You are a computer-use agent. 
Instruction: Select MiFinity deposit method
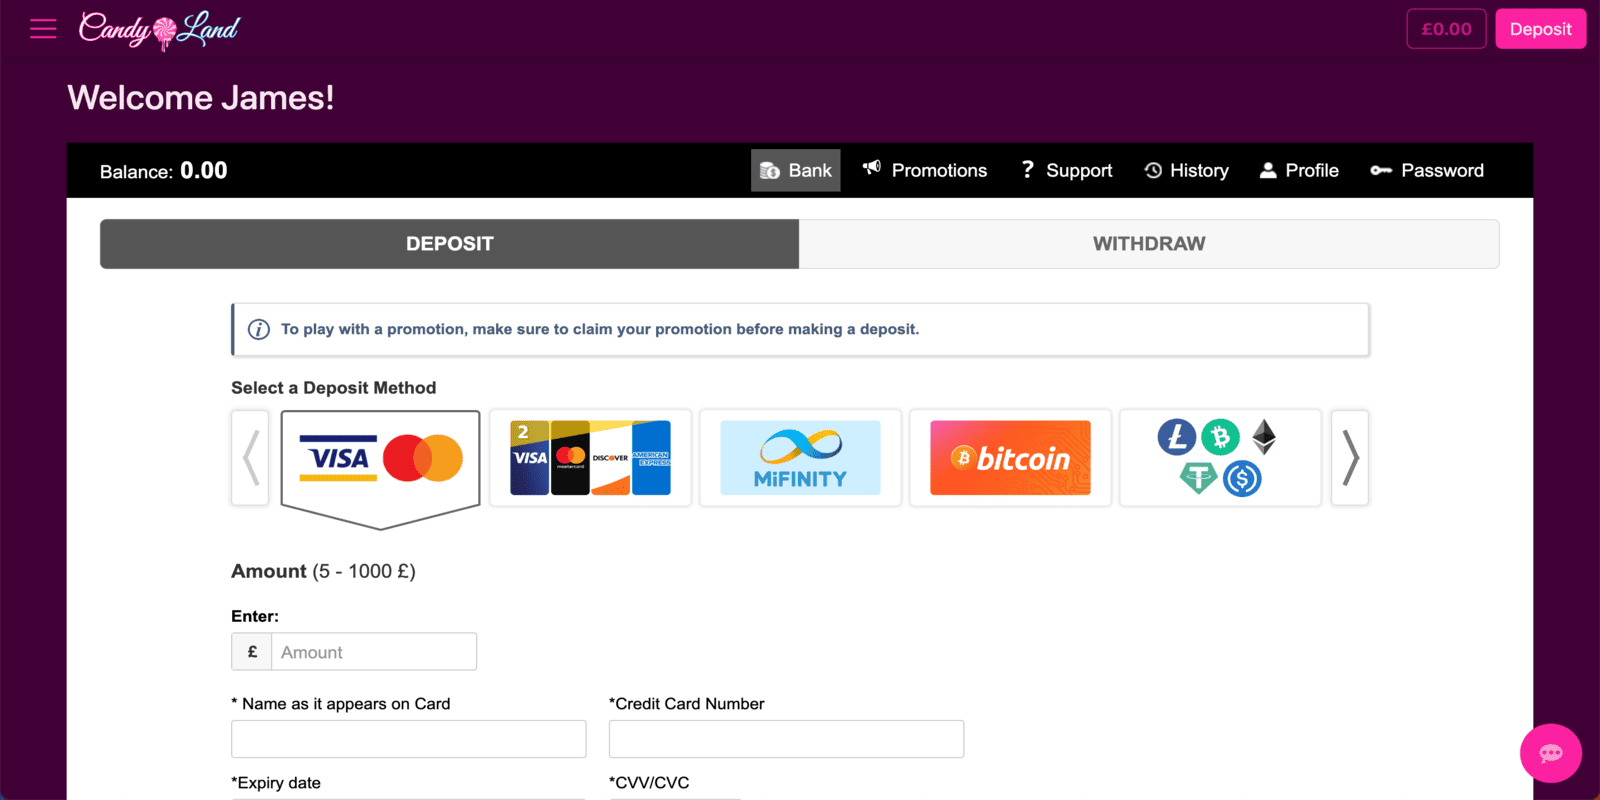[800, 458]
